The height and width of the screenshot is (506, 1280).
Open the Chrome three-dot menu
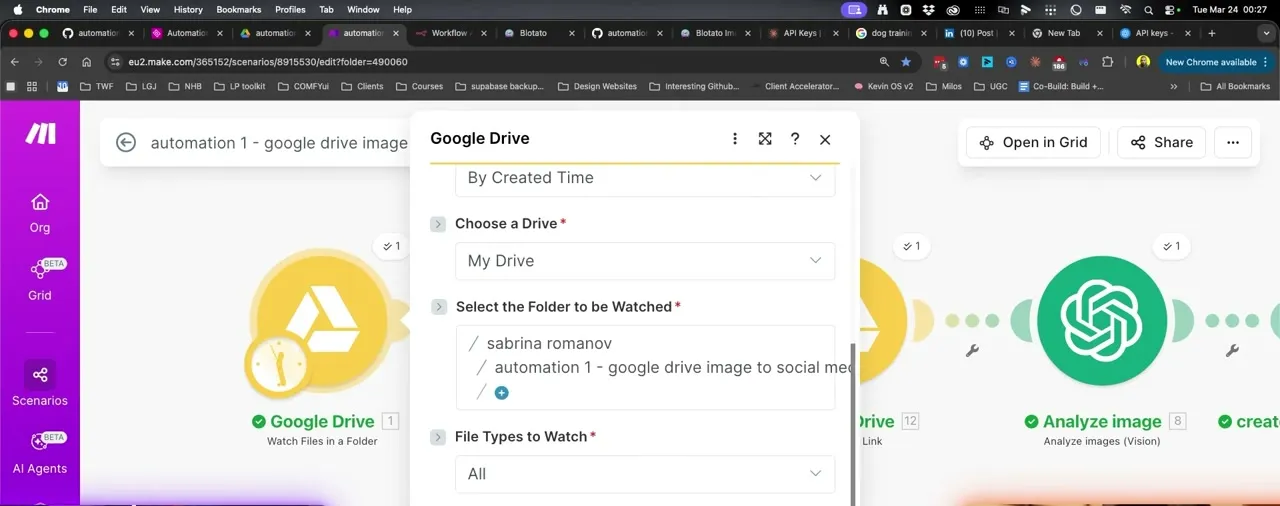(x=1267, y=62)
